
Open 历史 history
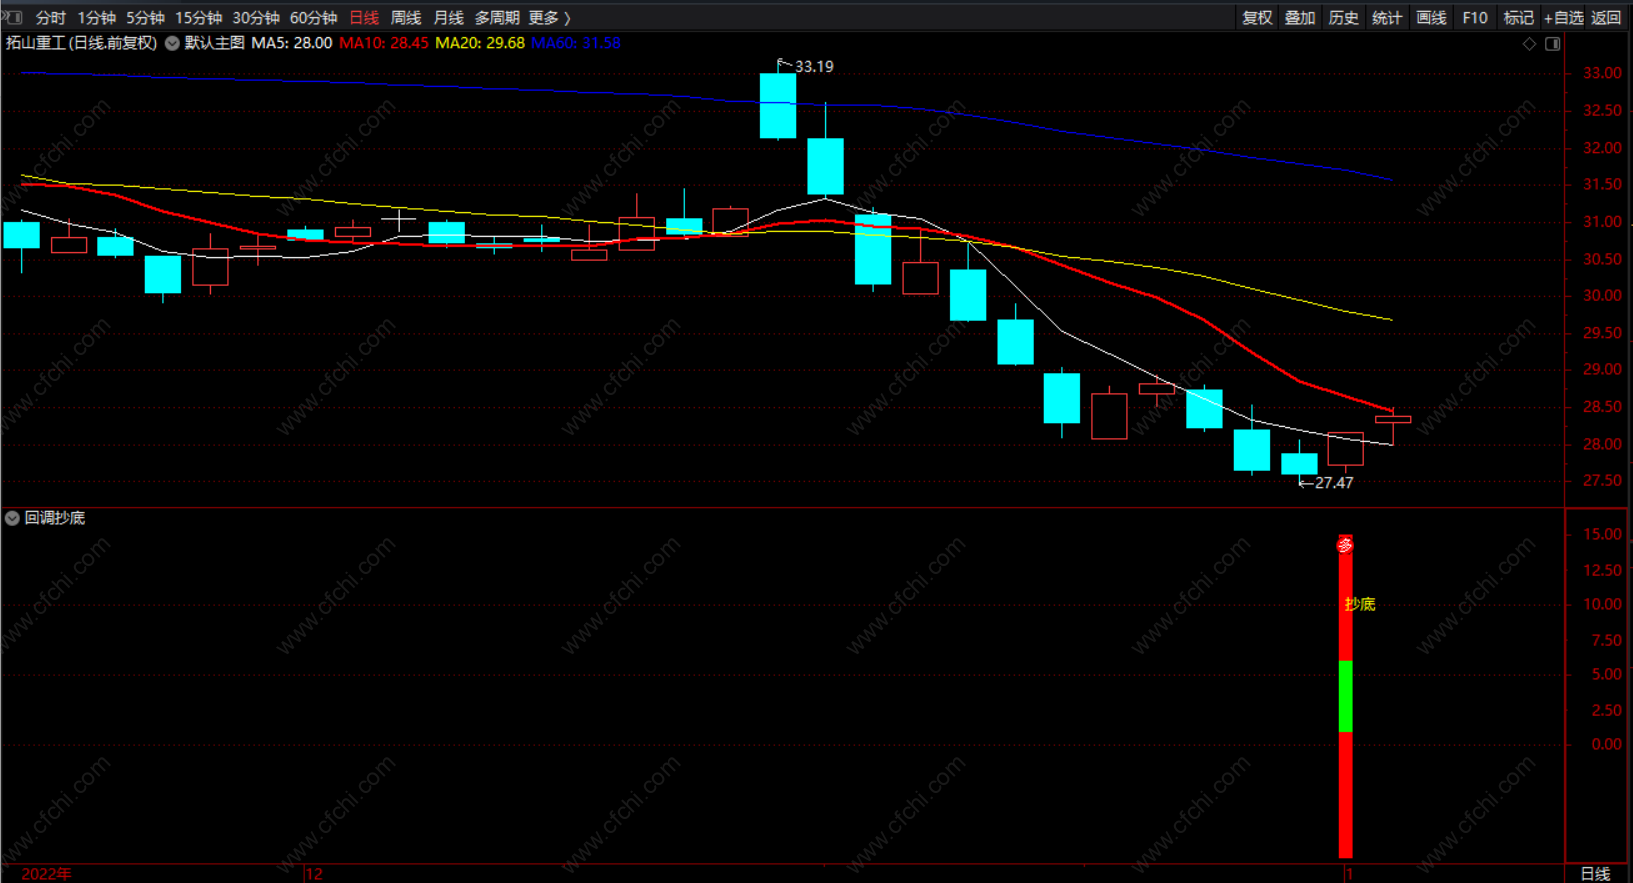(x=1343, y=18)
